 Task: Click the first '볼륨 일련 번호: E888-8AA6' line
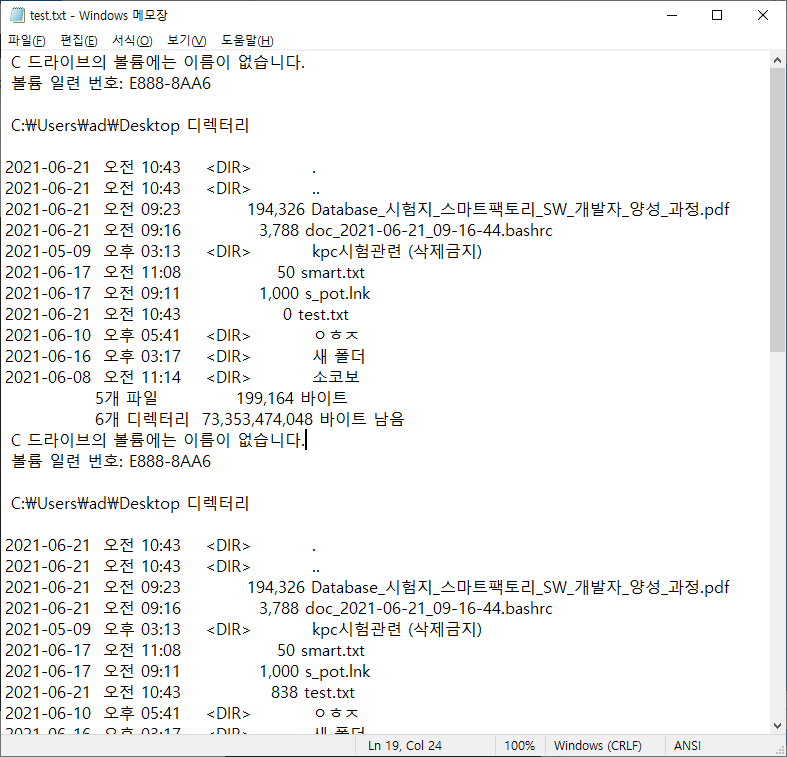point(111,83)
